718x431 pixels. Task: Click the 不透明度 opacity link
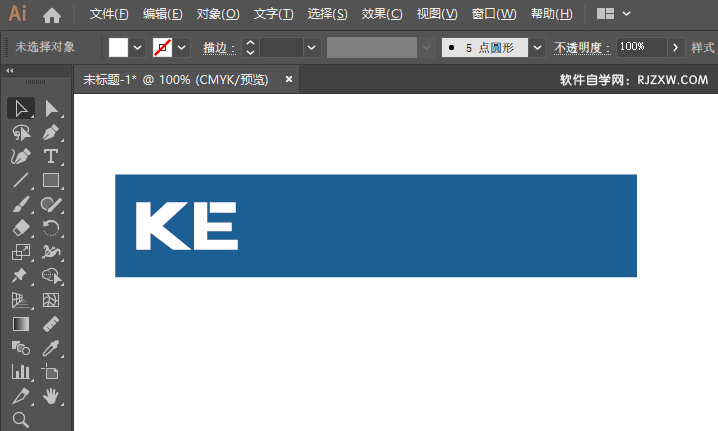coord(582,48)
